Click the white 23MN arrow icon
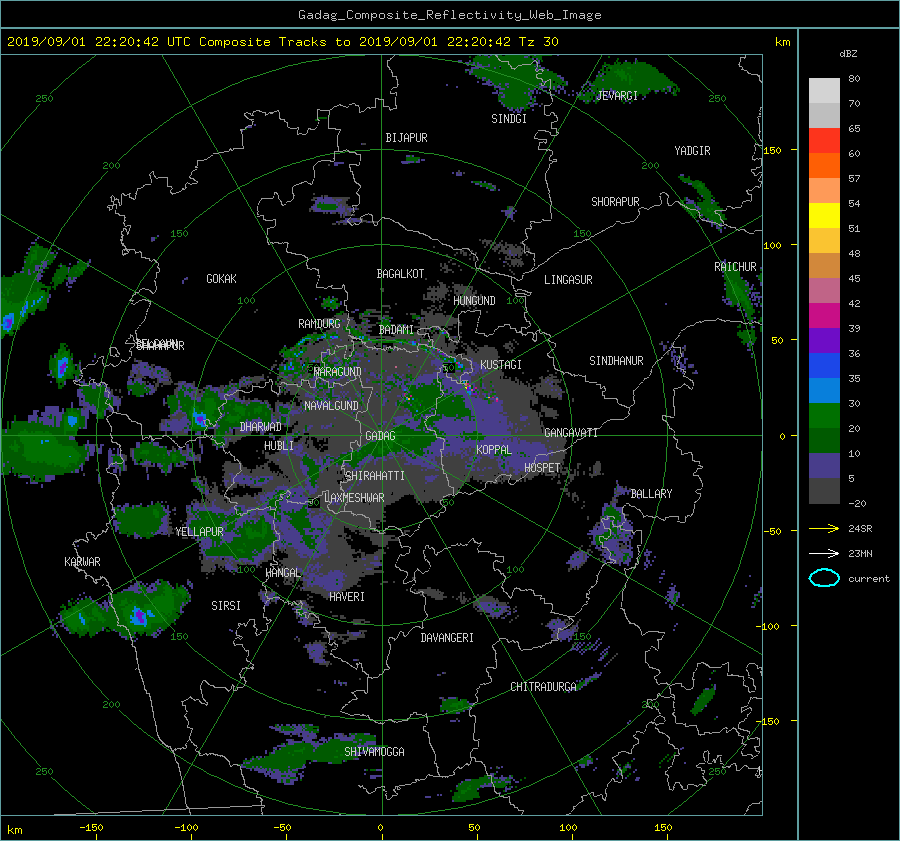This screenshot has width=900, height=841. click(x=824, y=553)
